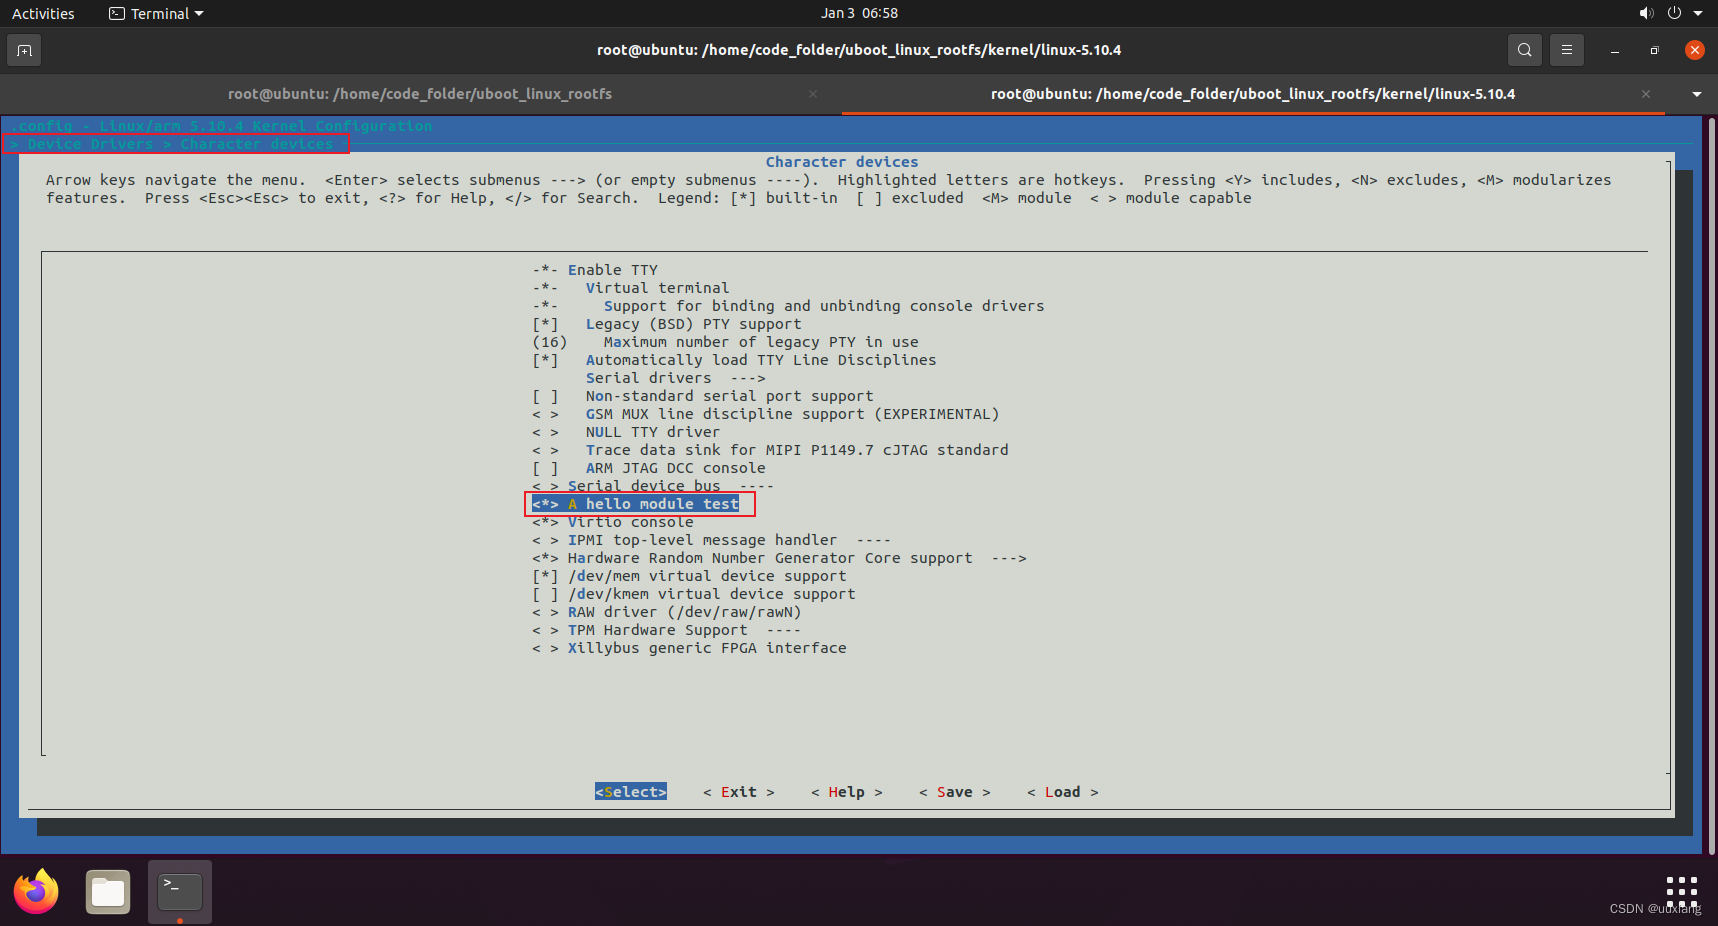Switch to the kernel/linux-5.10.4 tab

tap(1253, 94)
